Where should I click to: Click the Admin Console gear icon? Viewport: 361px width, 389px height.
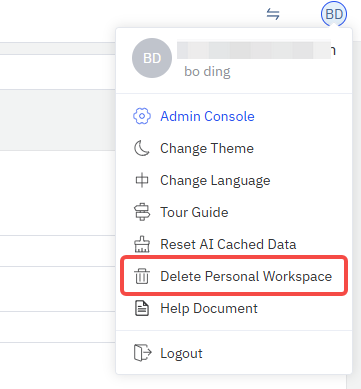point(142,116)
